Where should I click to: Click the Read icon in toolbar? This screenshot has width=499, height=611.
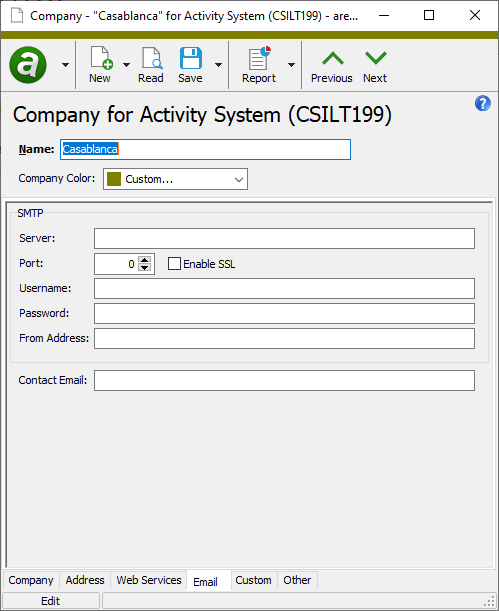click(152, 58)
